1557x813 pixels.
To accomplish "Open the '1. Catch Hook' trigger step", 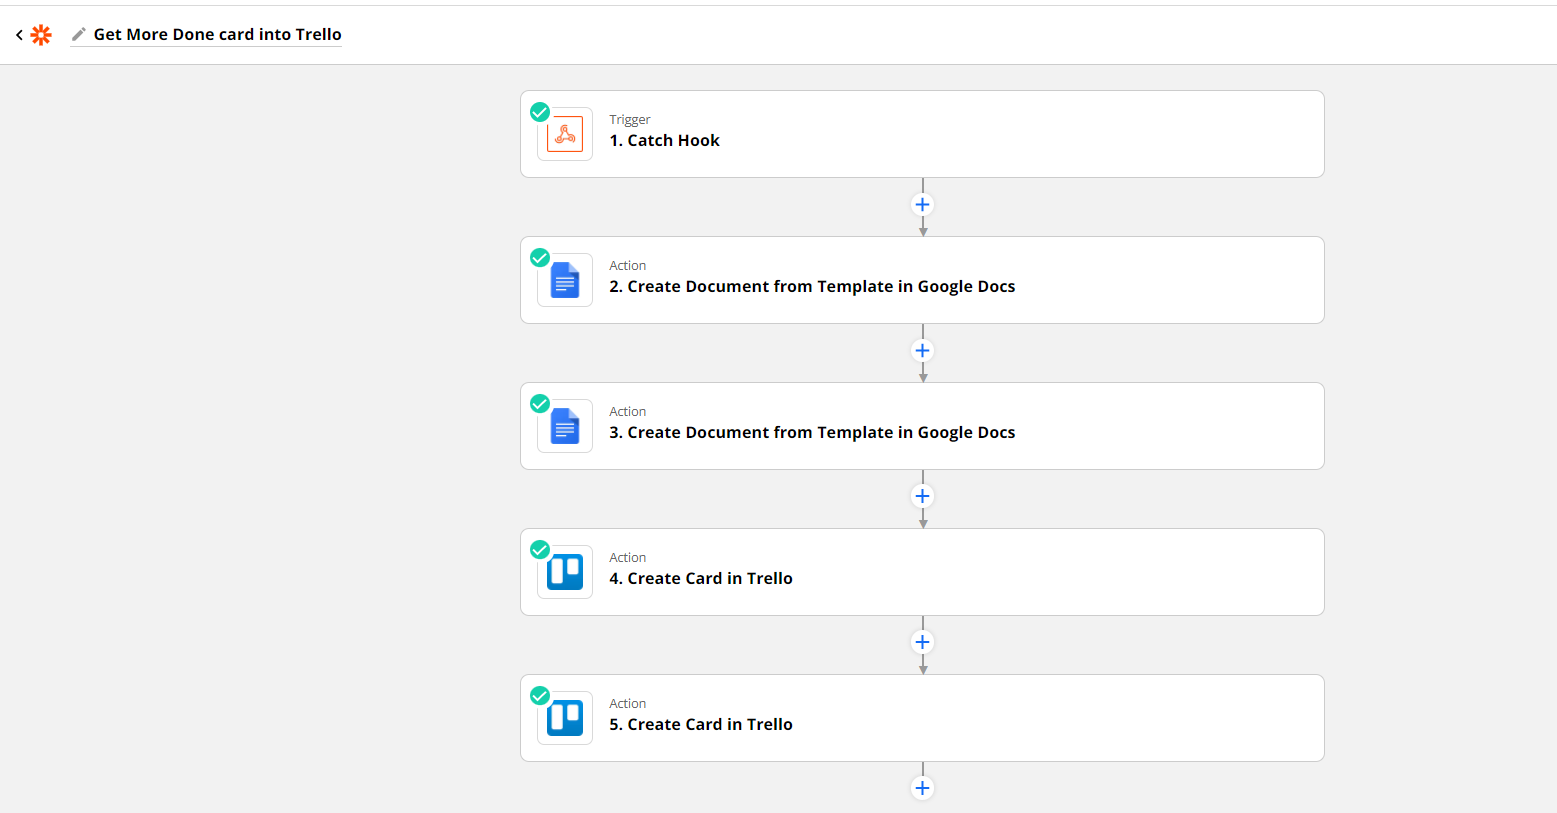I will click(x=922, y=134).
